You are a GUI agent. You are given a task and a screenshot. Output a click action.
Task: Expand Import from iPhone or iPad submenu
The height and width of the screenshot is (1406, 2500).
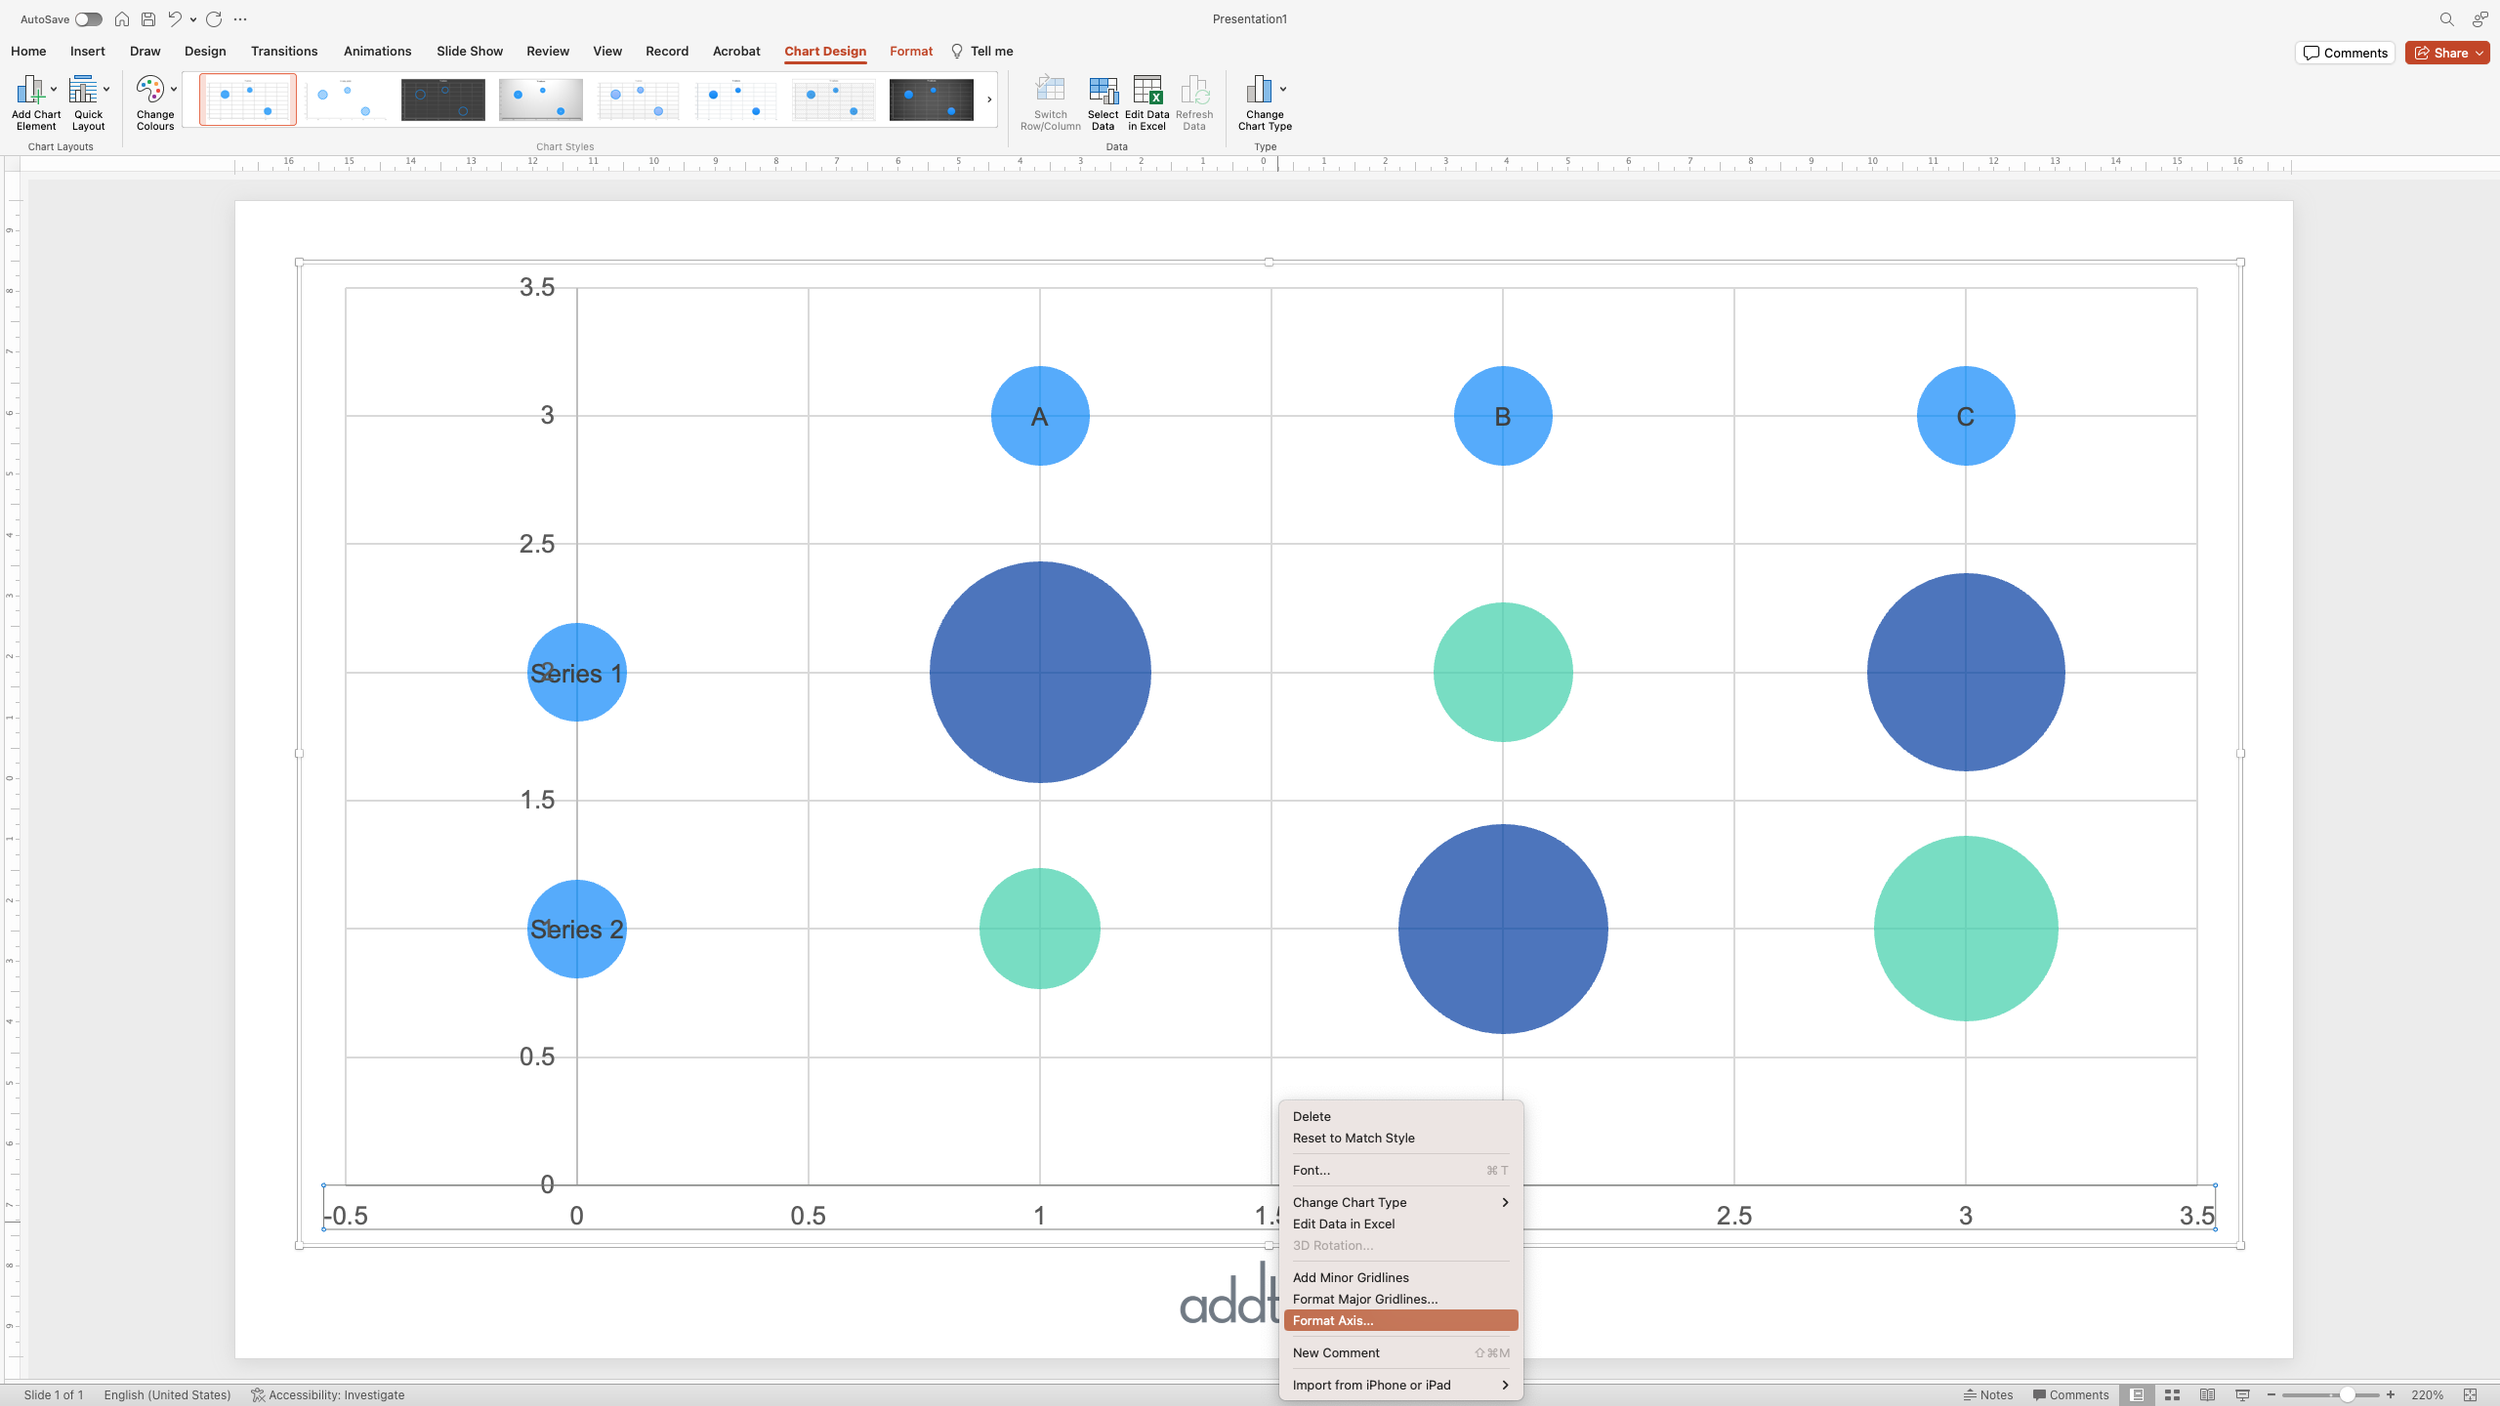(1401, 1385)
